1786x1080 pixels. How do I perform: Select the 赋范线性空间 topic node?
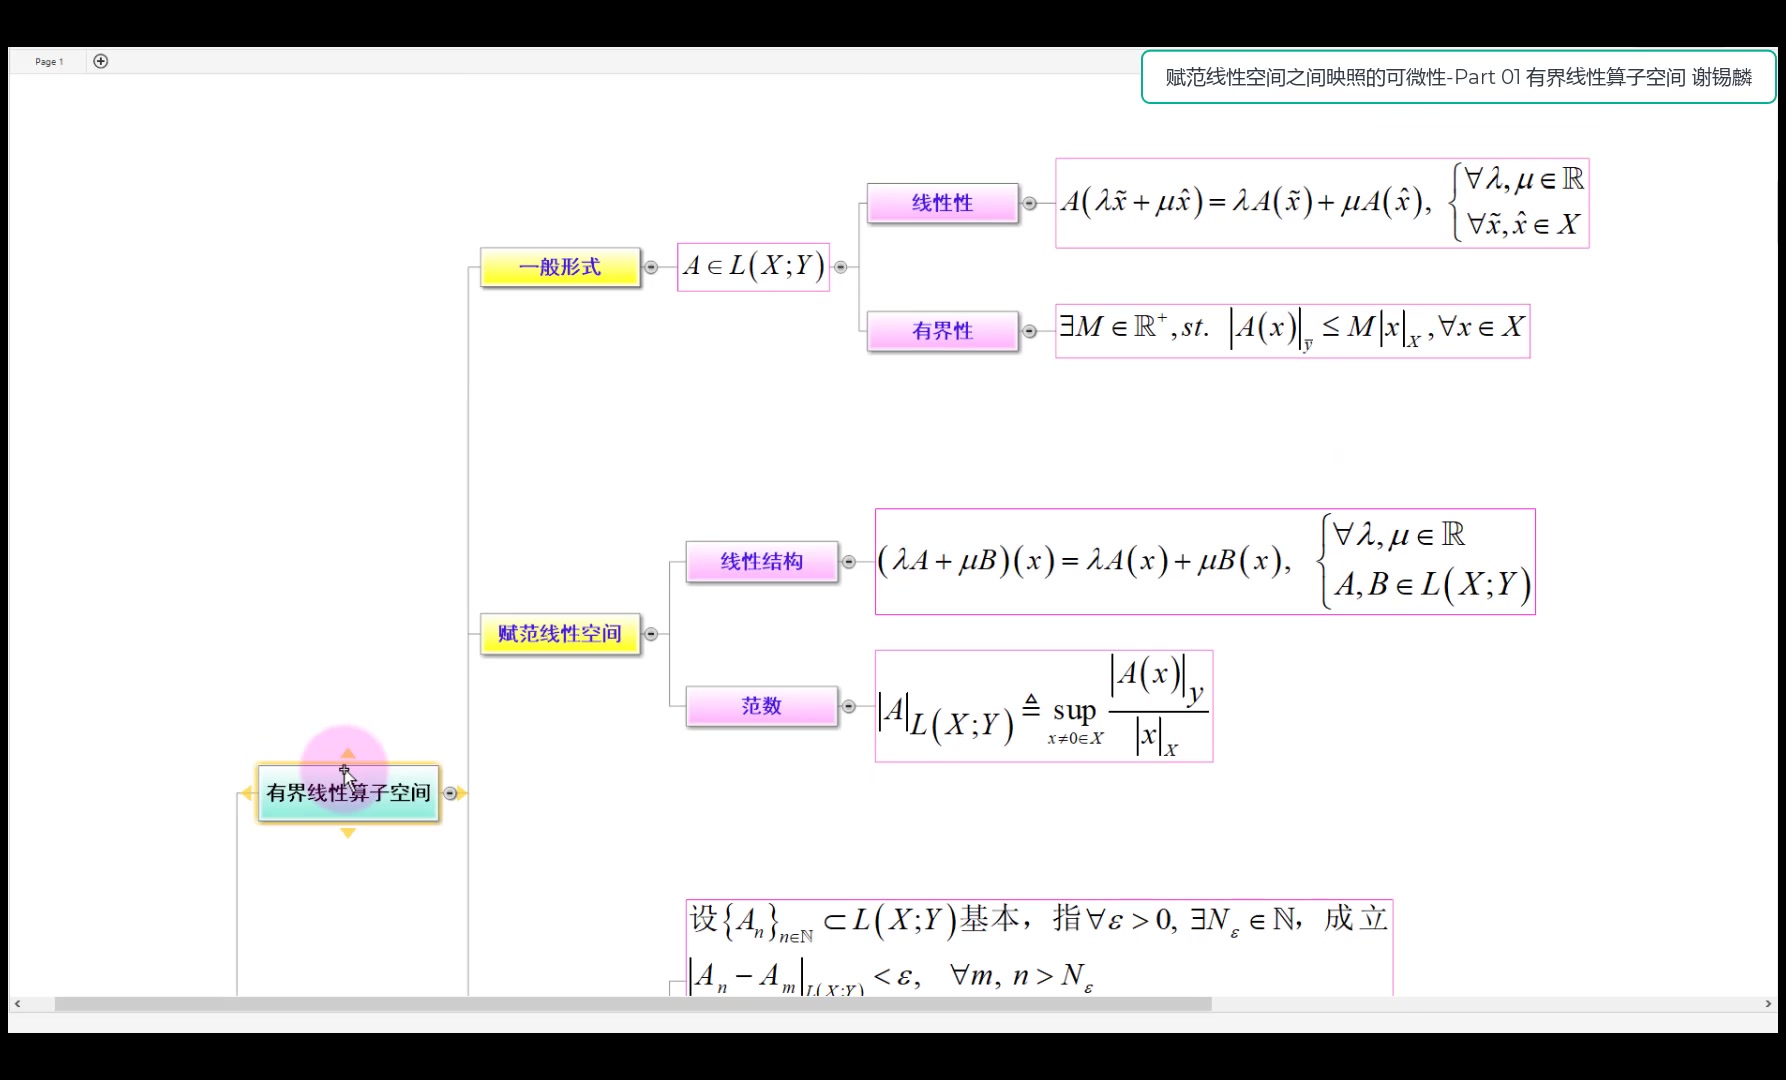point(560,634)
